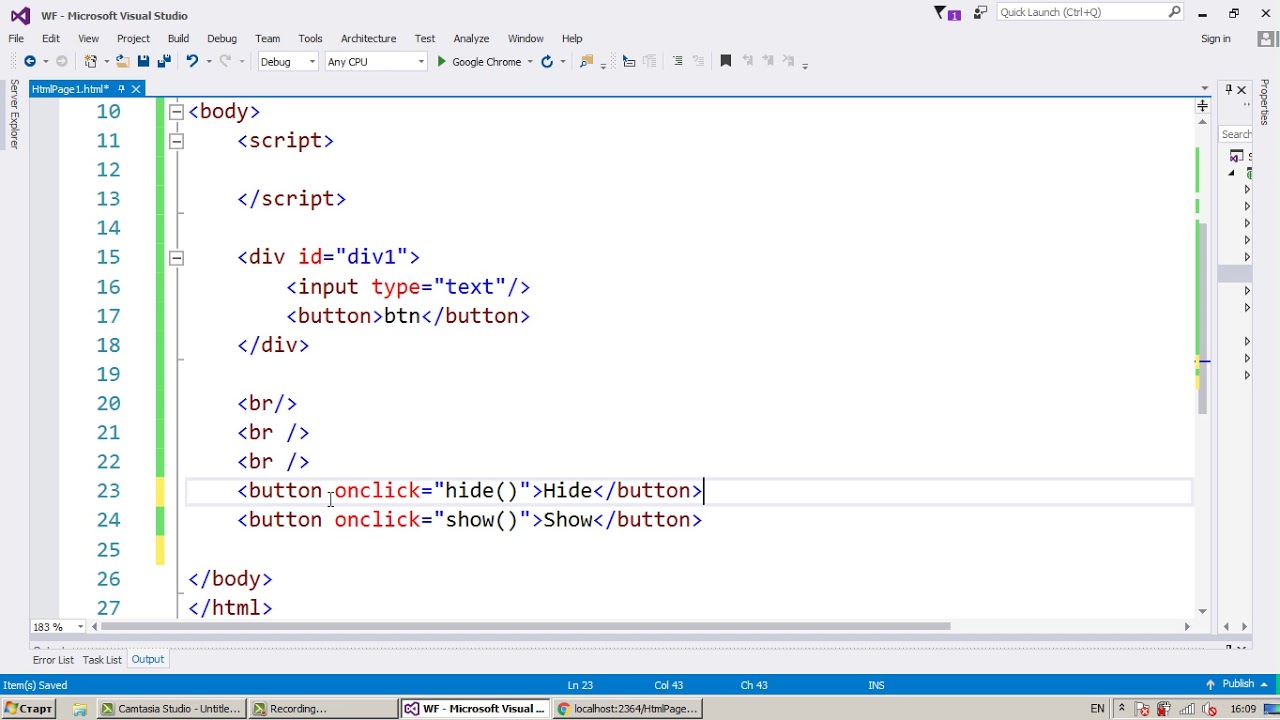The image size is (1280, 720).
Task: Open the File menu
Action: click(x=16, y=39)
